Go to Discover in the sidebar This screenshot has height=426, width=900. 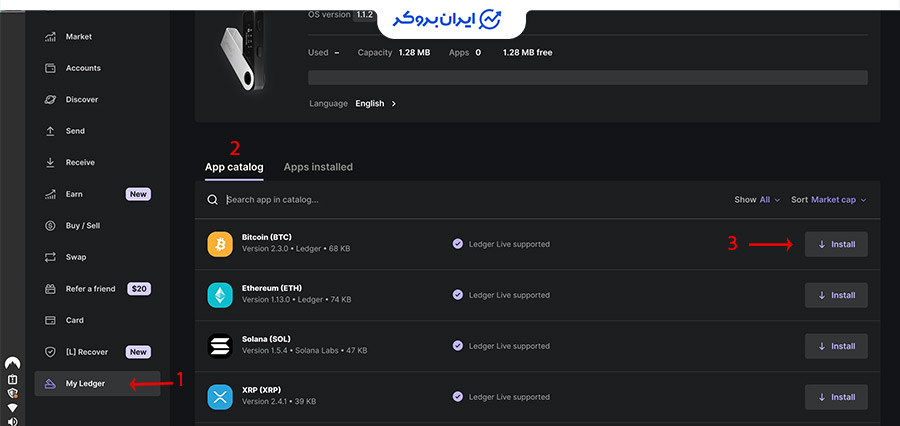(82, 100)
